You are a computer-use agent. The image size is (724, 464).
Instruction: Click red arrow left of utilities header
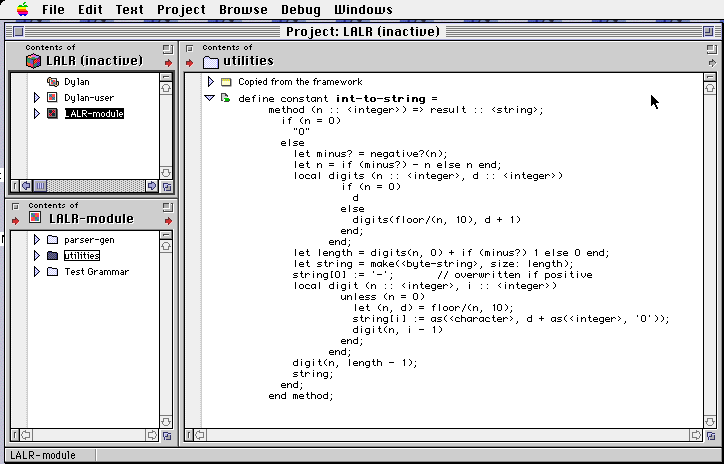tap(189, 63)
